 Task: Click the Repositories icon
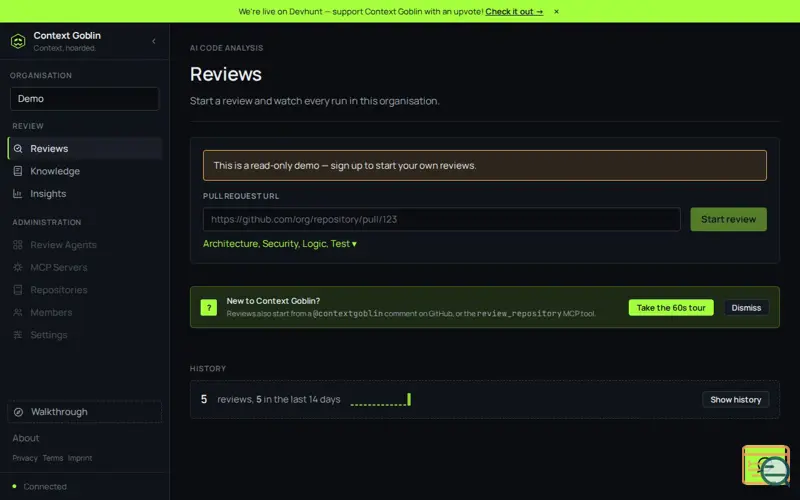tap(18, 290)
